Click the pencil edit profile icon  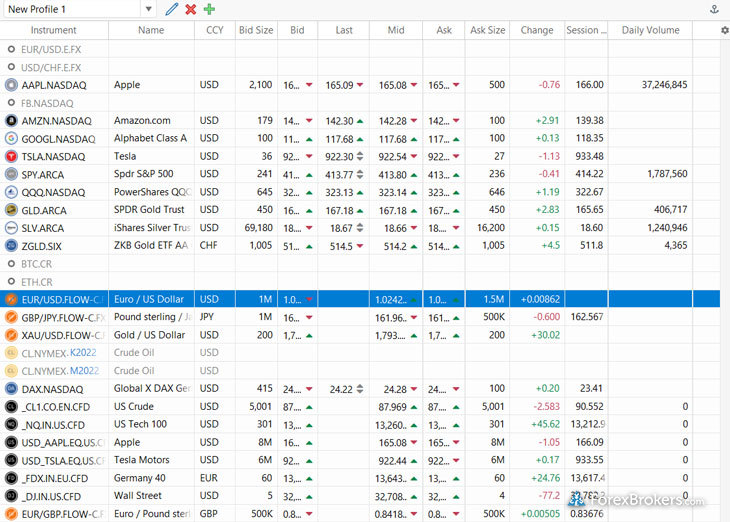172,9
